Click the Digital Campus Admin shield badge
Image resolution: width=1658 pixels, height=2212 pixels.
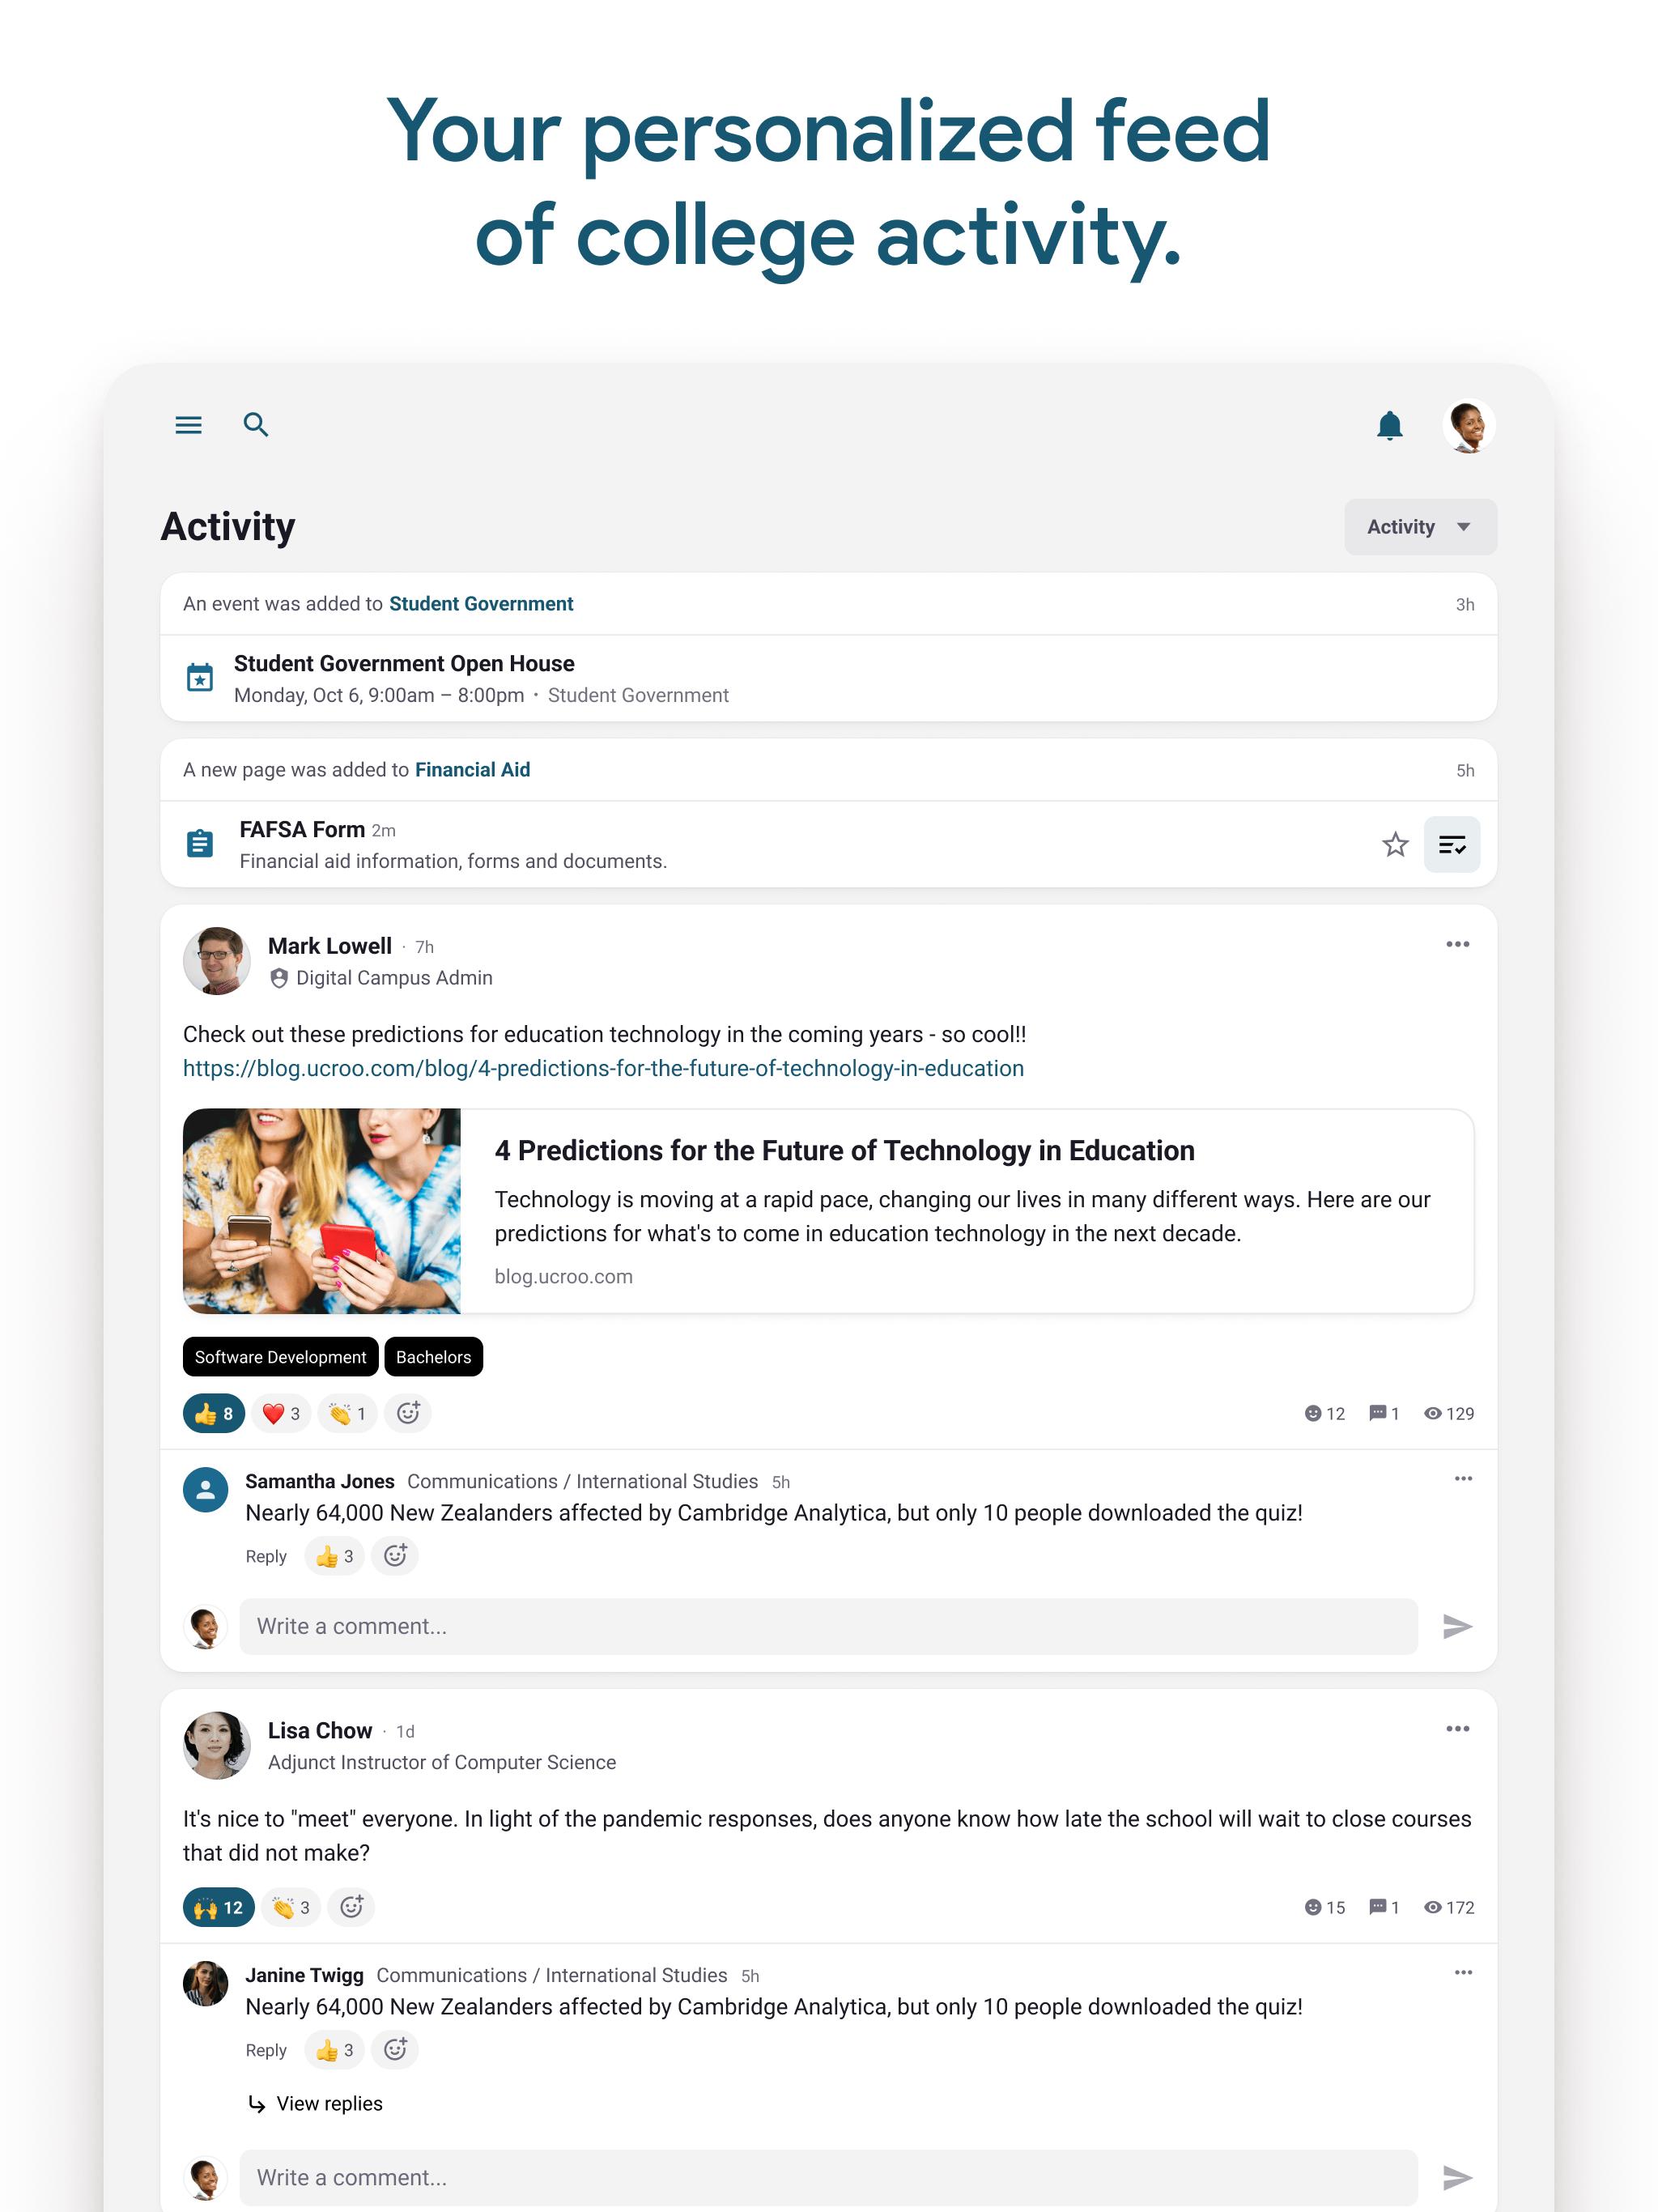(x=279, y=978)
